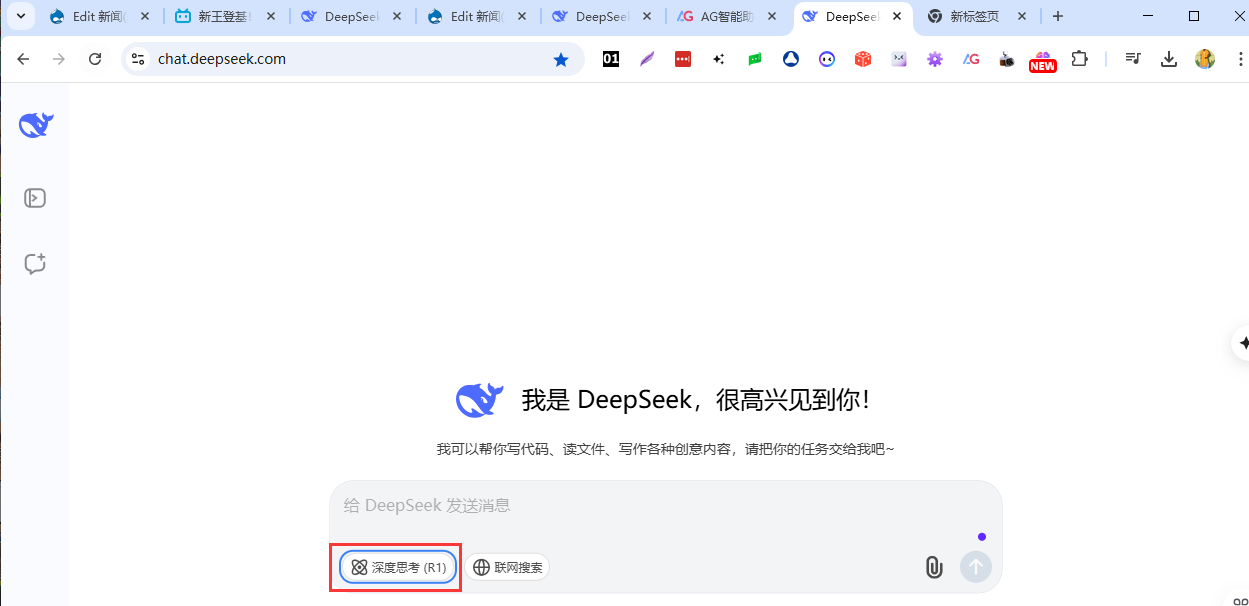Focus the 给 DeepSeek 发送消息 message box
Viewport: 1249px width, 606px height.
pos(665,506)
